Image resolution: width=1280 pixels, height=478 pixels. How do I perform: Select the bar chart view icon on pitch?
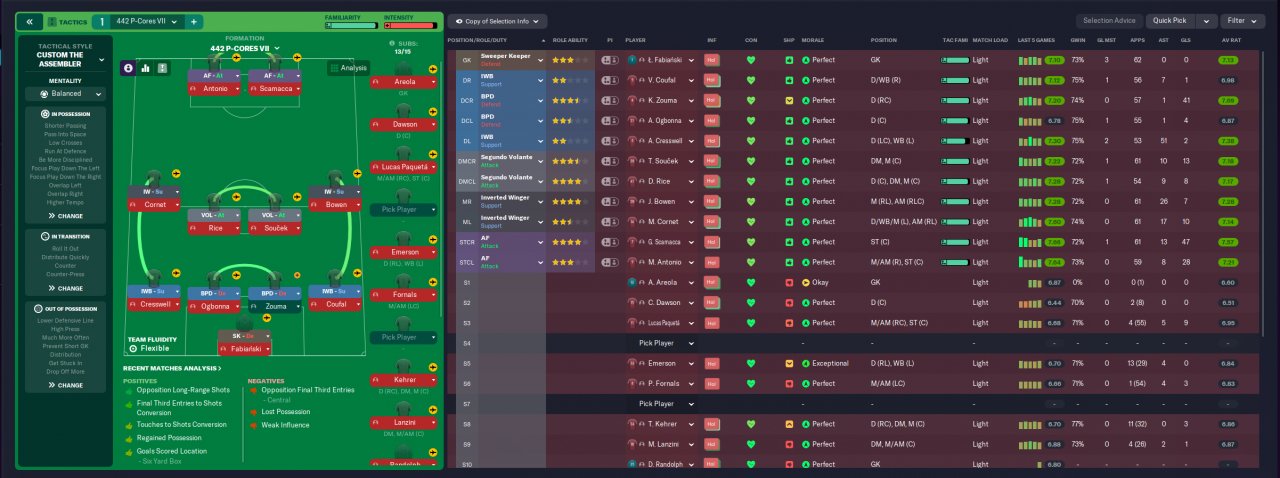click(146, 68)
